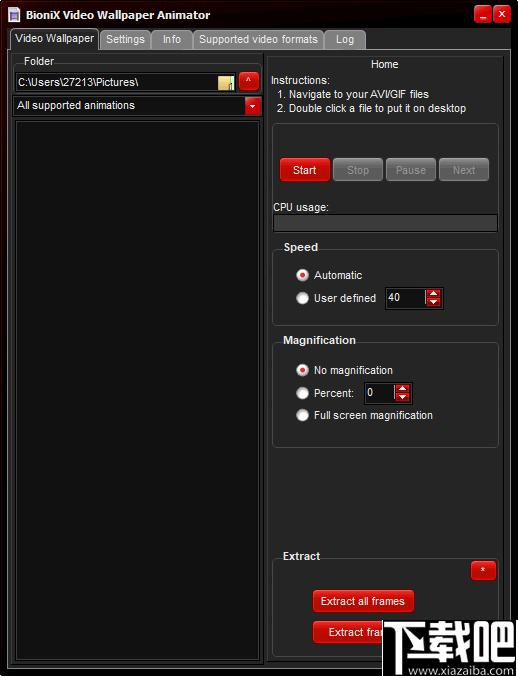Click the CPU usage progress bar

point(385,223)
